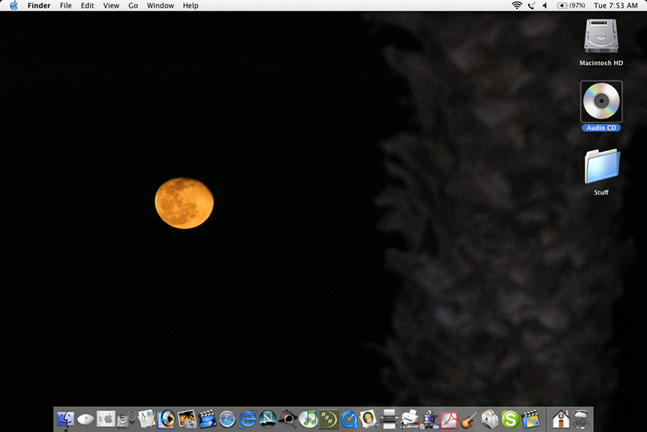Open QuickTime Player from the Dock
The image size is (647, 432).
coord(349,419)
